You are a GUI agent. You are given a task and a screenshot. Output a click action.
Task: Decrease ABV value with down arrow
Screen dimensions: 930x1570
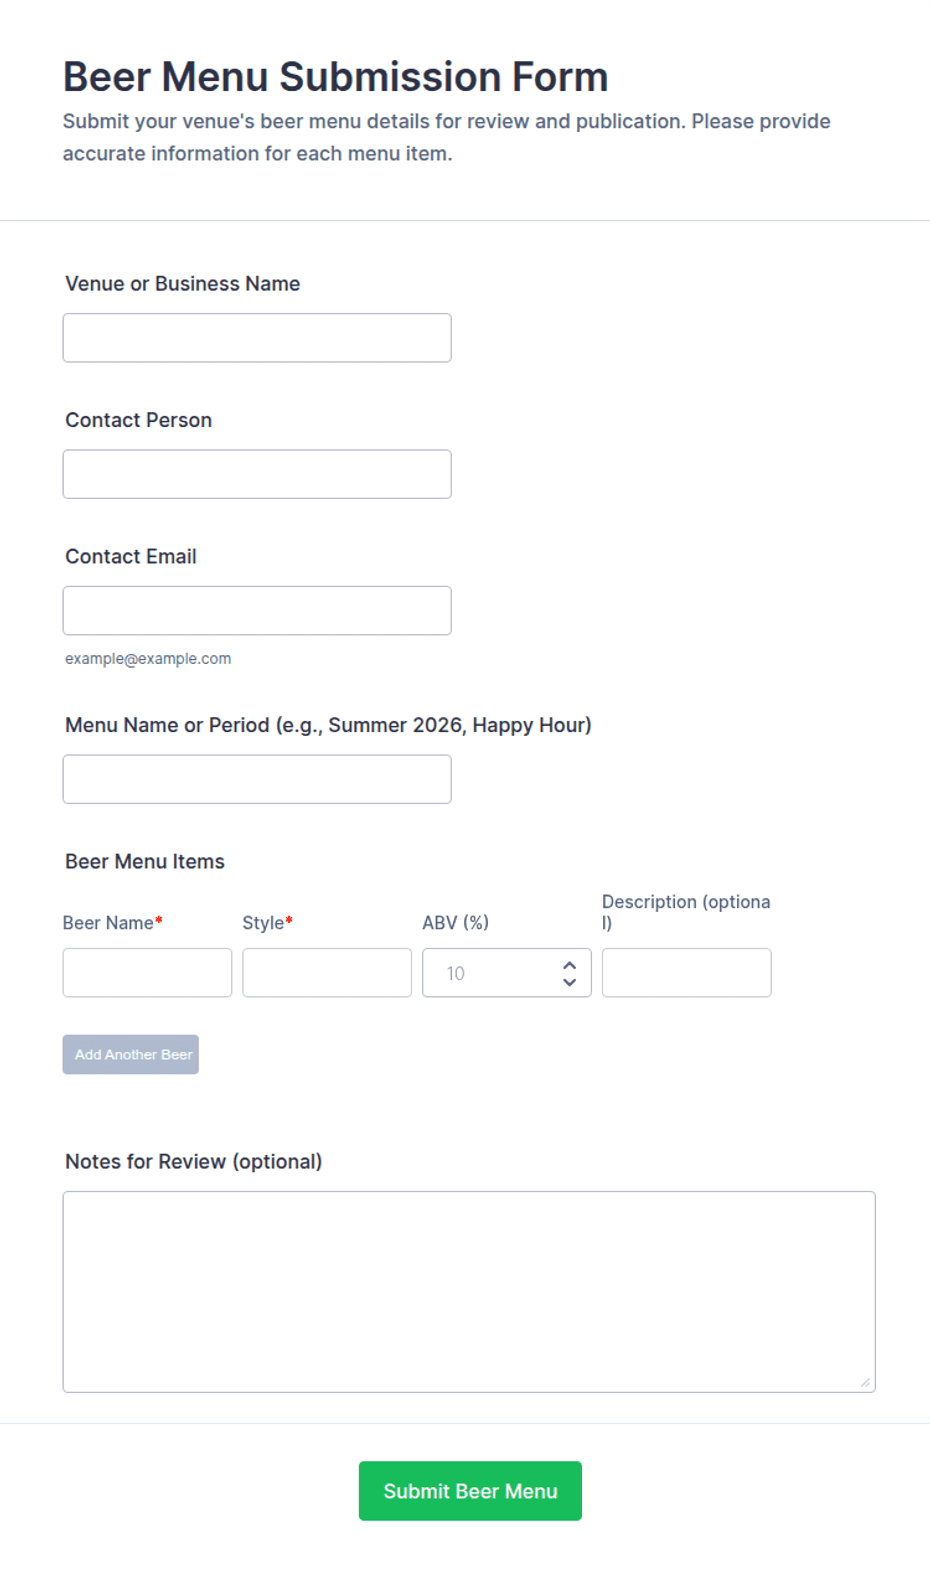(569, 982)
